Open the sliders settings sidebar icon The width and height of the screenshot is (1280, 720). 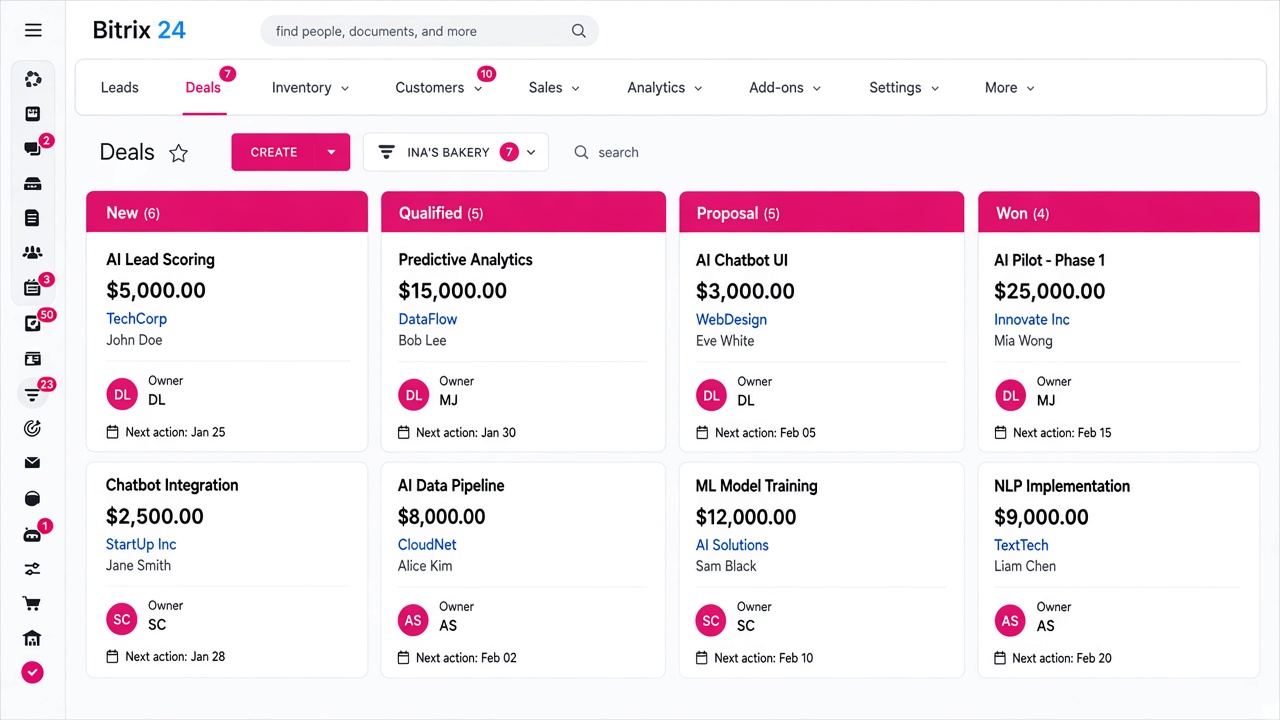(33, 569)
